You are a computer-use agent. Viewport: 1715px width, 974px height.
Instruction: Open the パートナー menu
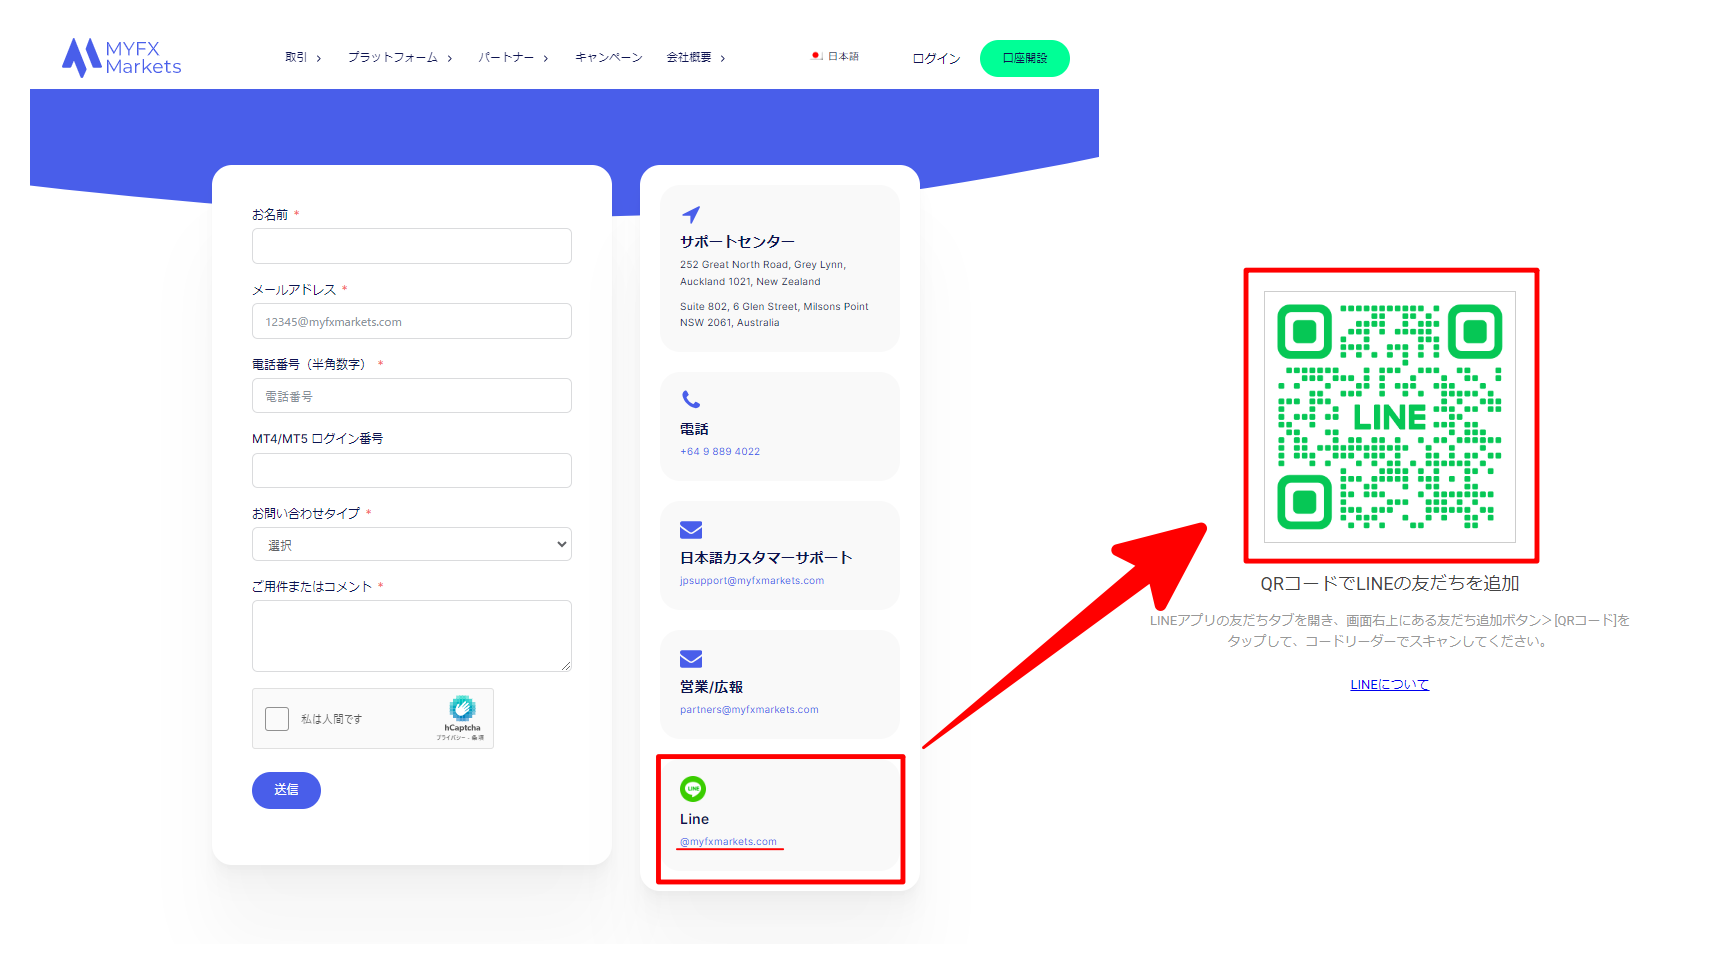[x=506, y=57]
